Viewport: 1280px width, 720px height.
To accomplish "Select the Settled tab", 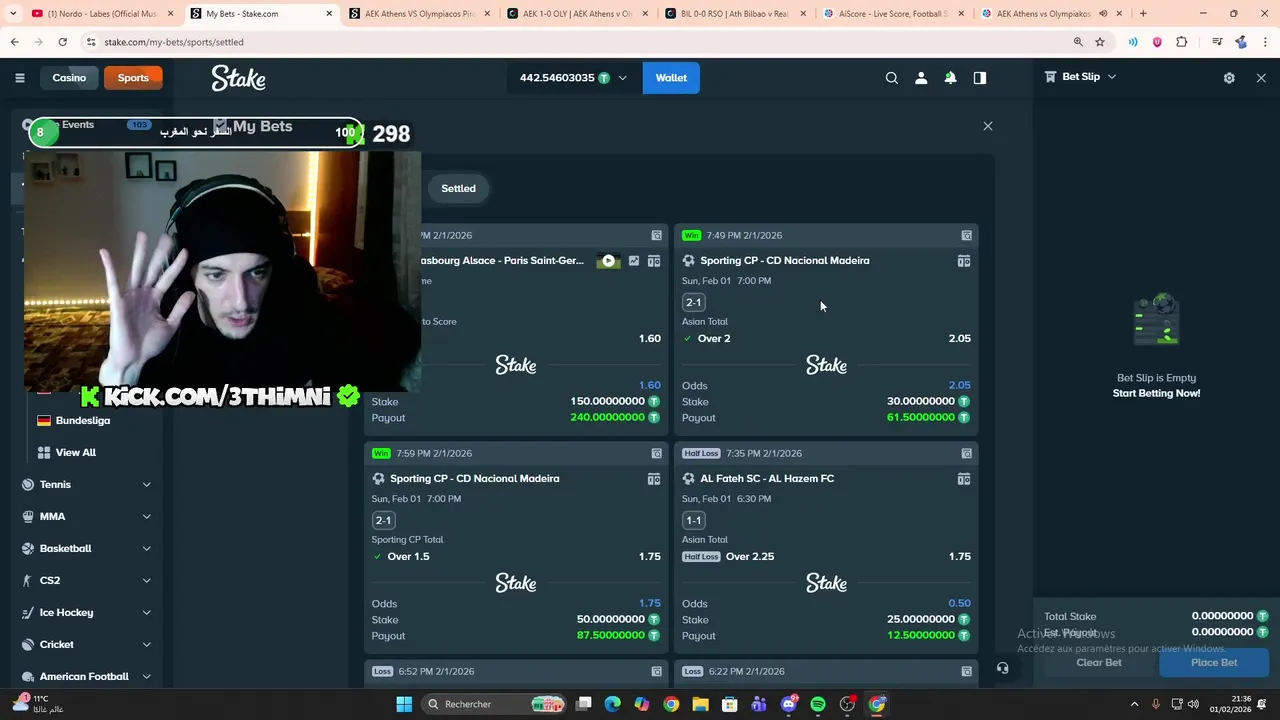I will 458,188.
